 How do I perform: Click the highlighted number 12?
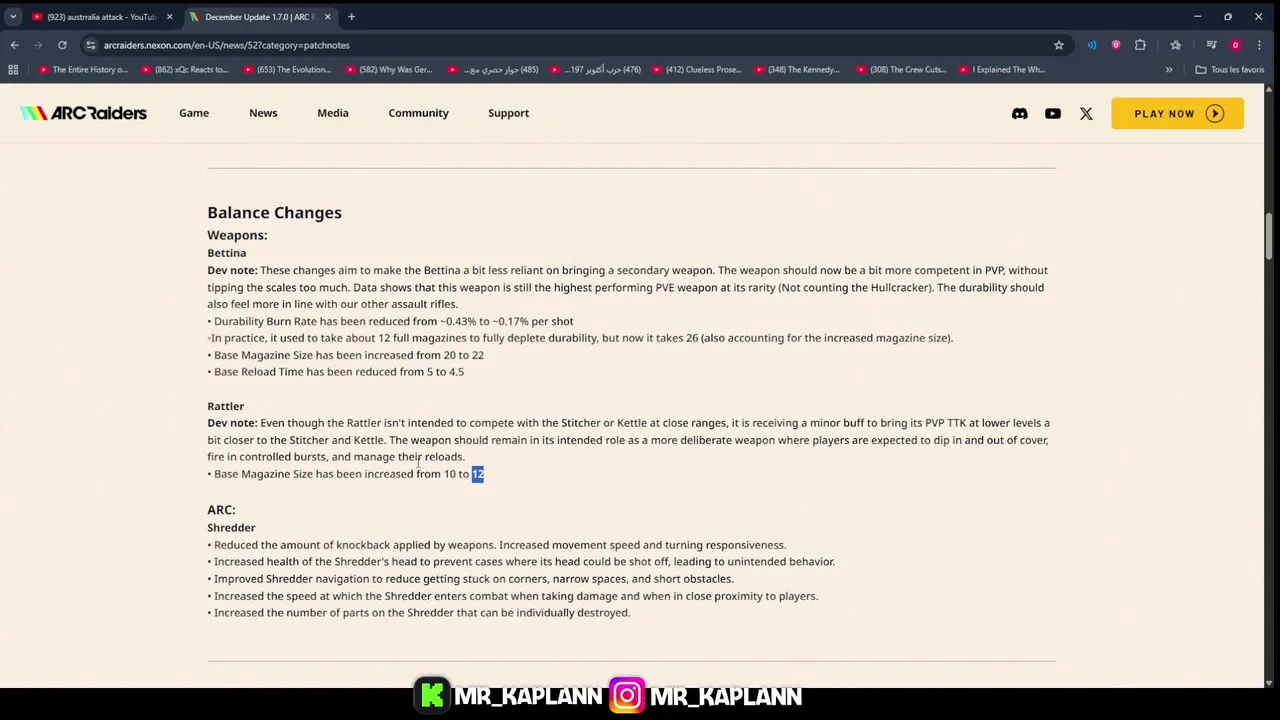[477, 474]
